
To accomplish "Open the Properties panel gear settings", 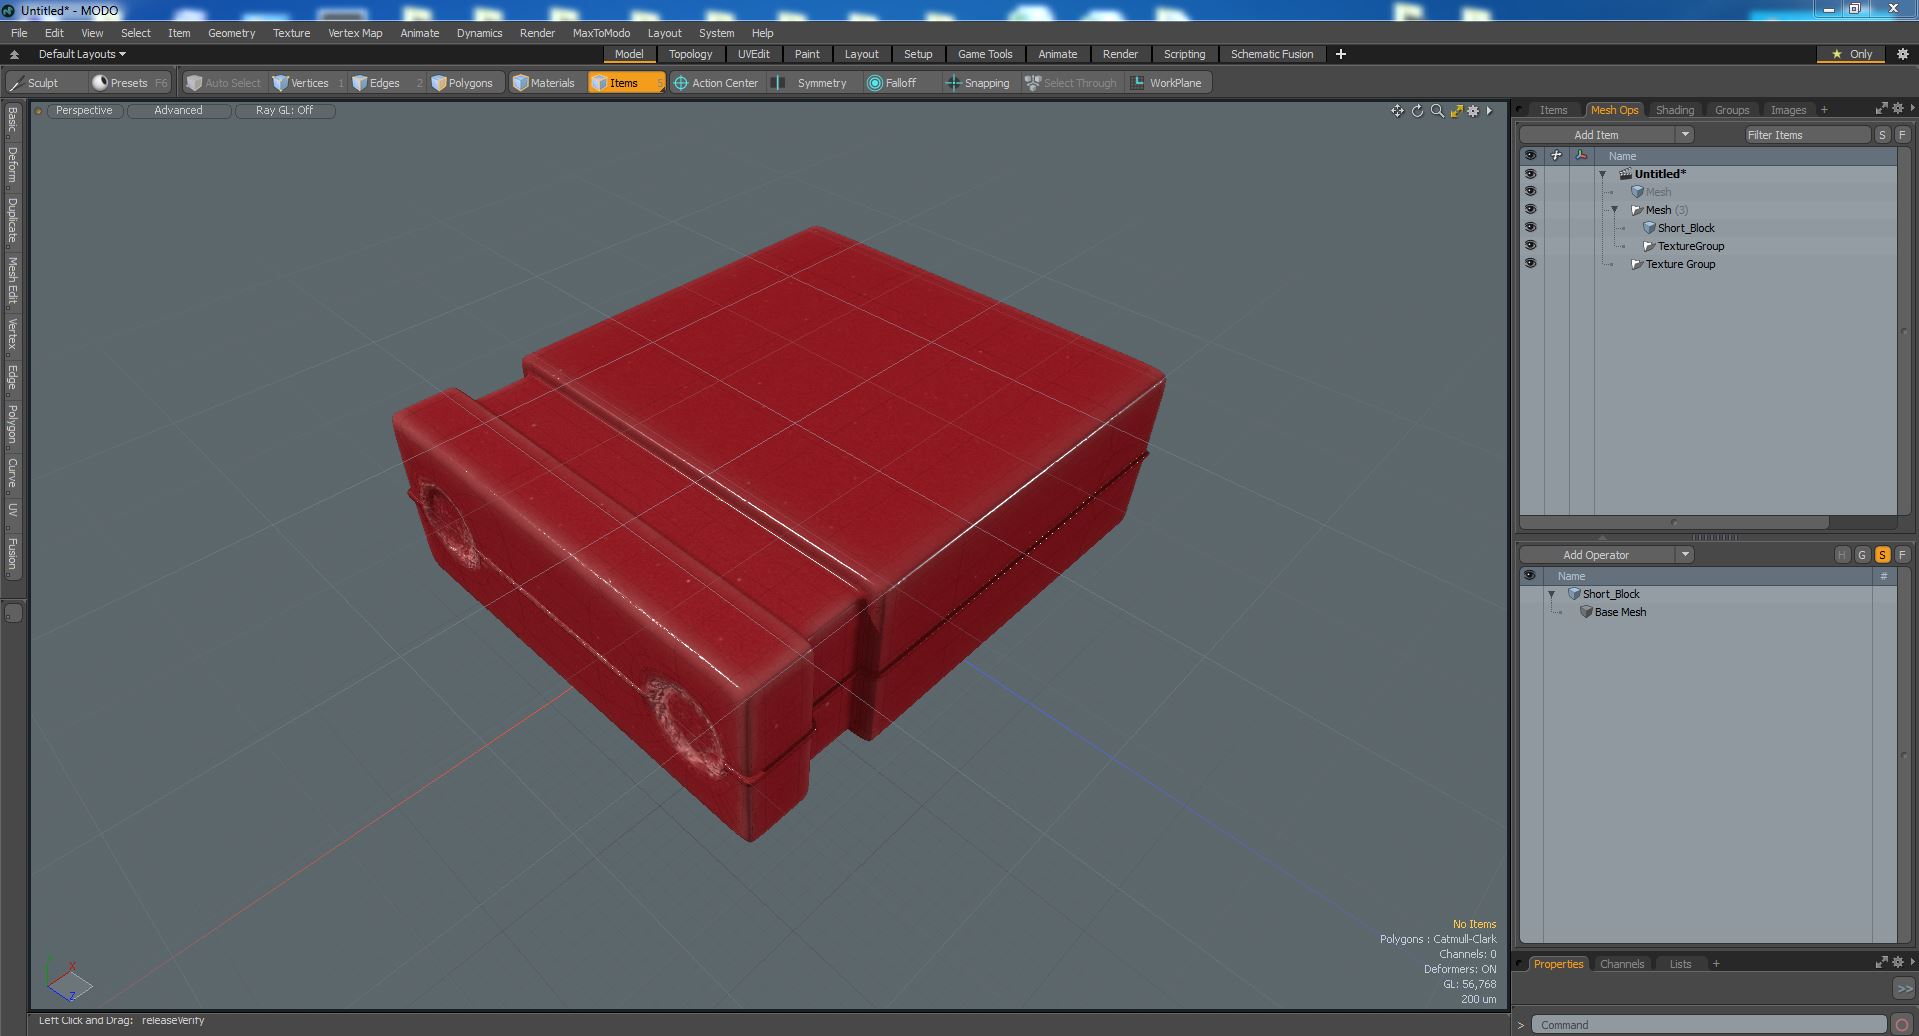I will (x=1898, y=963).
